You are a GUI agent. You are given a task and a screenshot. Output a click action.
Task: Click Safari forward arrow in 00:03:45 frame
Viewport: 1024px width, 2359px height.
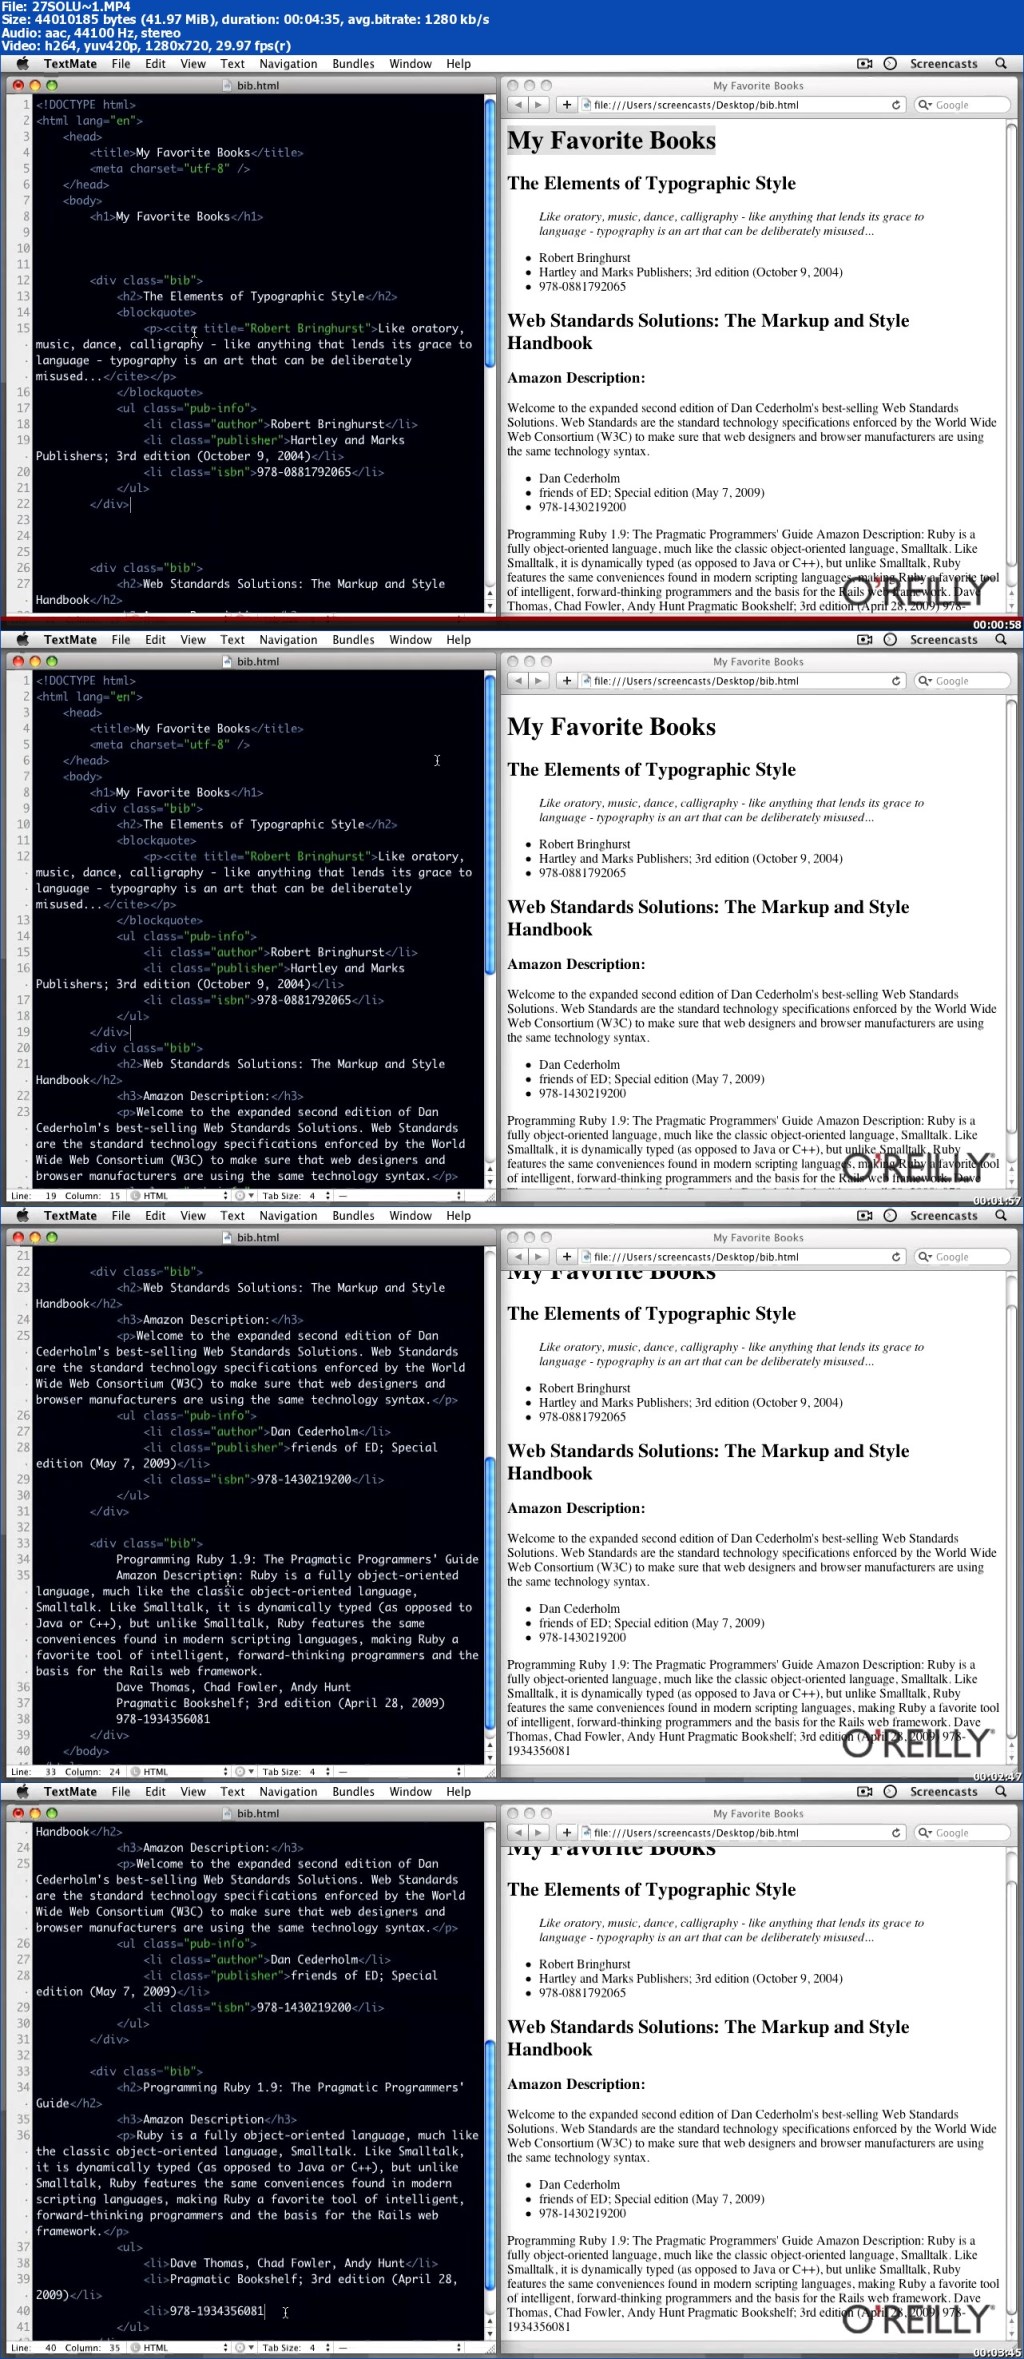538,1833
